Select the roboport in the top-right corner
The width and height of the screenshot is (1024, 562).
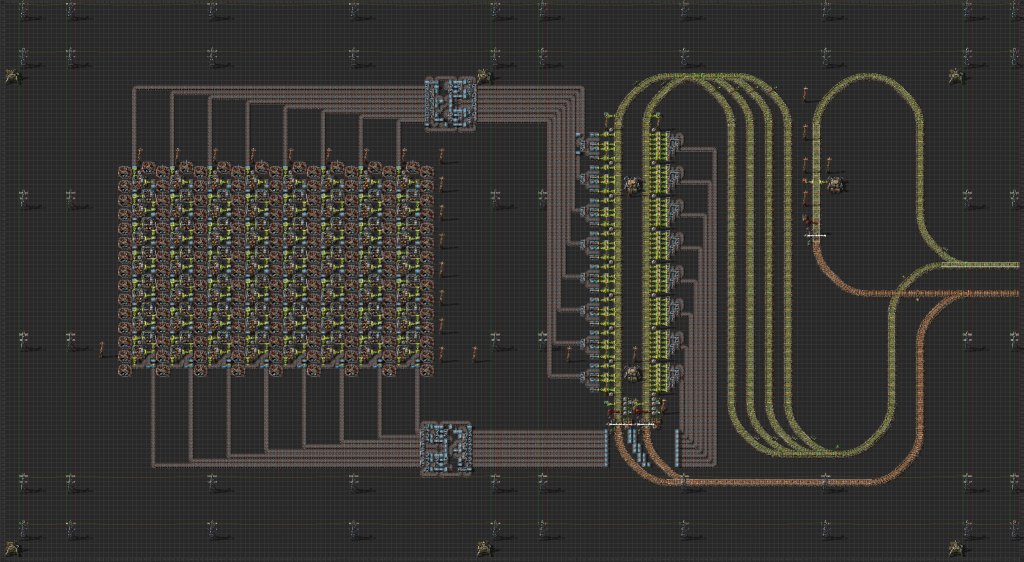pos(956,76)
